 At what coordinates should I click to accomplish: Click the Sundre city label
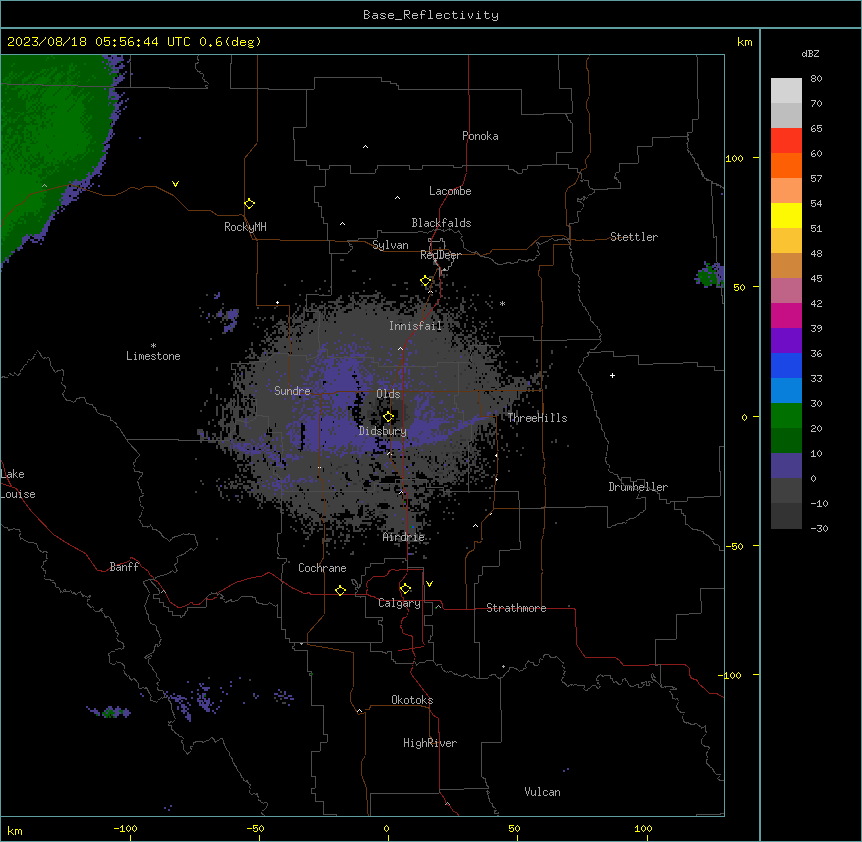(x=292, y=391)
